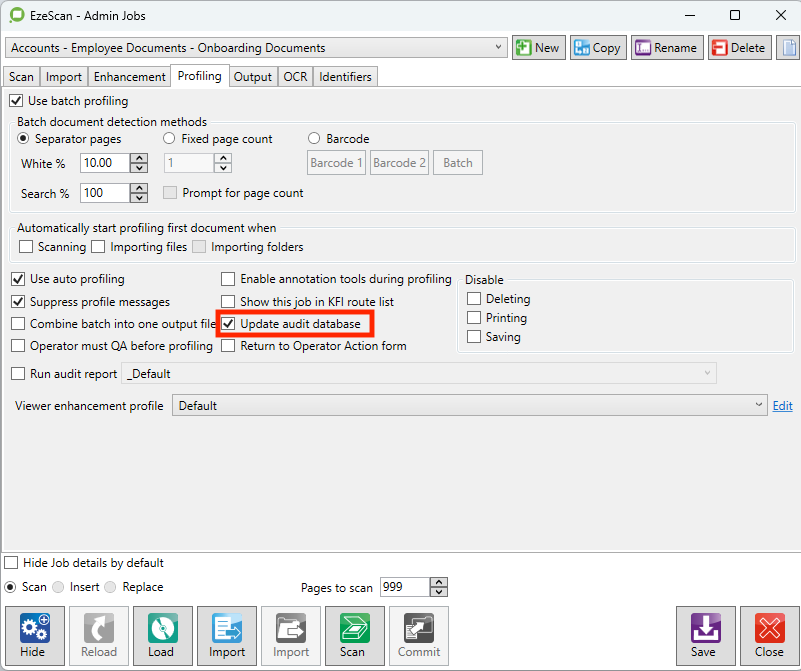Delete the current job using Delete button
This screenshot has width=801, height=671.
click(x=738, y=48)
